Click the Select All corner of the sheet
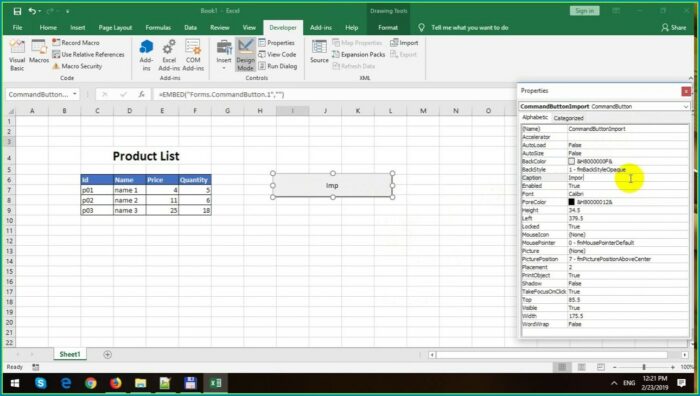The height and width of the screenshot is (396, 700). [x=10, y=111]
